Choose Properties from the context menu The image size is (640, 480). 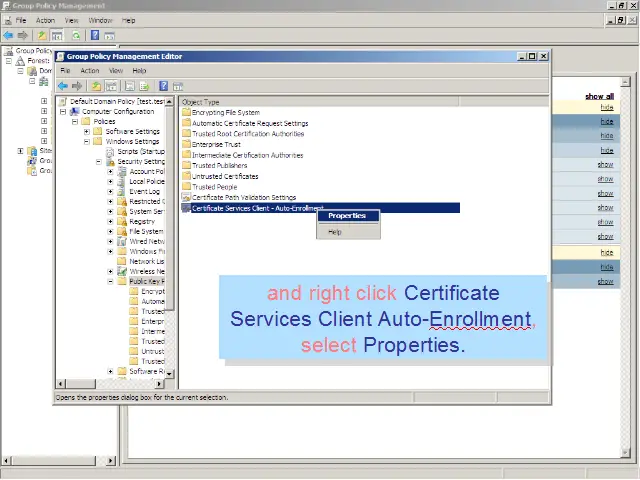click(x=347, y=216)
